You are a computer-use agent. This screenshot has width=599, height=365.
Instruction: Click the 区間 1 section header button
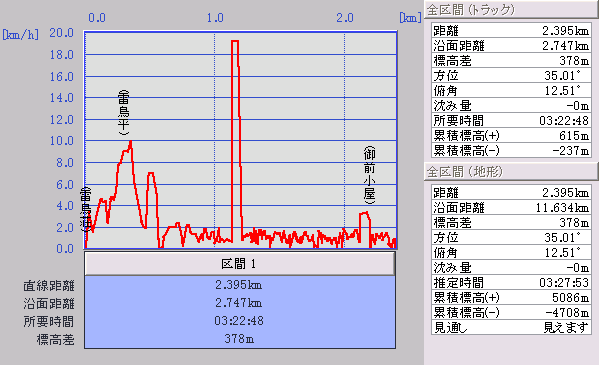(x=240, y=263)
